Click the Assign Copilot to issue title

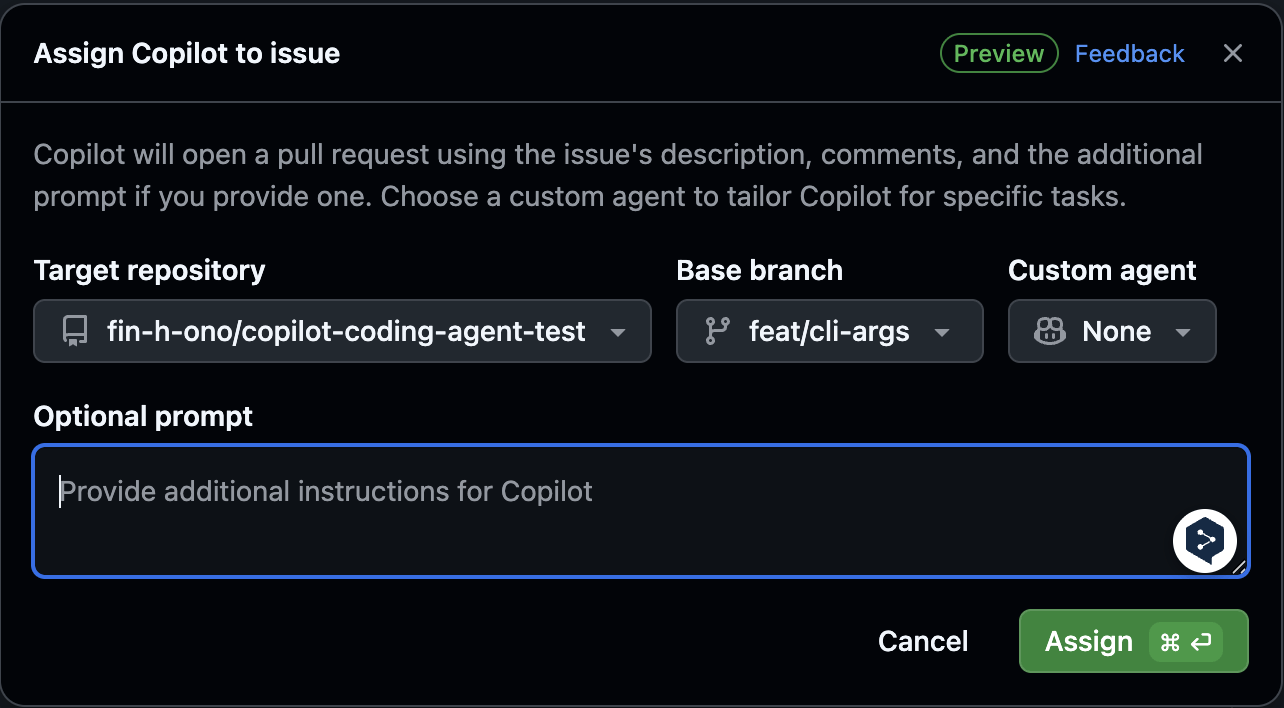click(x=187, y=53)
